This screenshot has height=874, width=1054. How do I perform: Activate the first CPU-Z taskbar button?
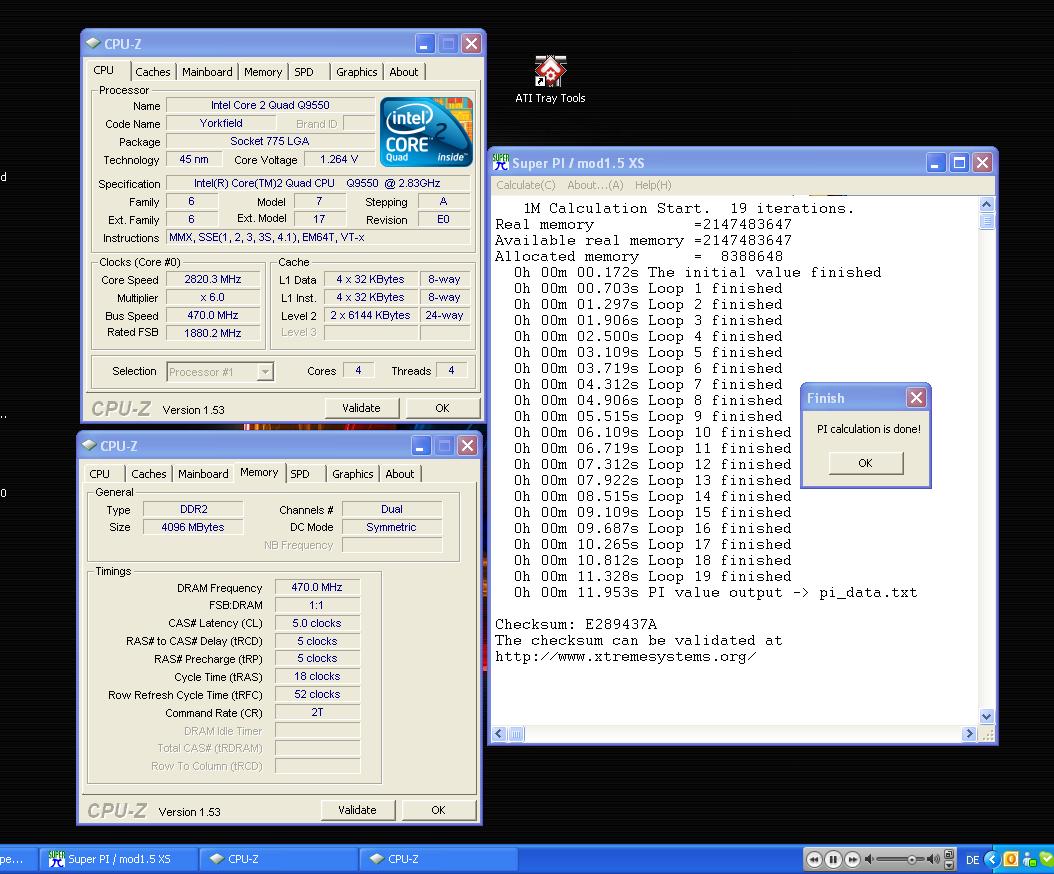[x=279, y=859]
